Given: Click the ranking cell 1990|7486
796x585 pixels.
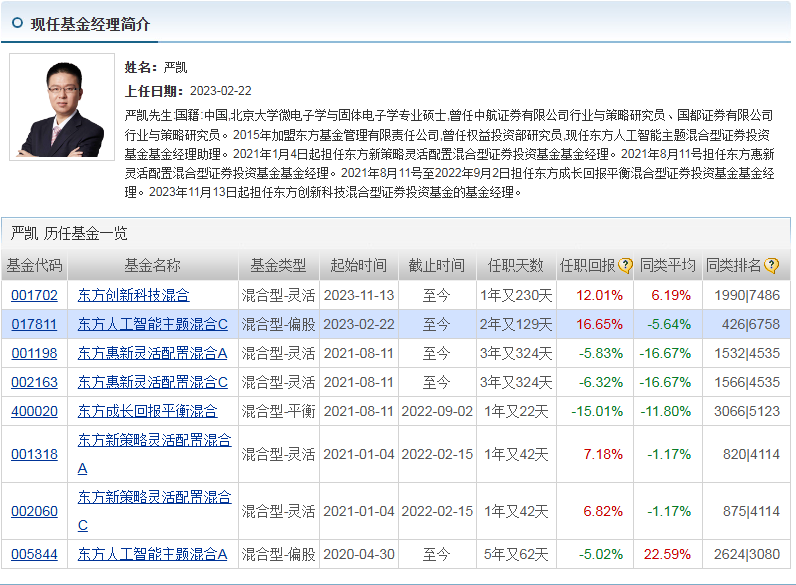Looking at the screenshot, I should pos(747,295).
